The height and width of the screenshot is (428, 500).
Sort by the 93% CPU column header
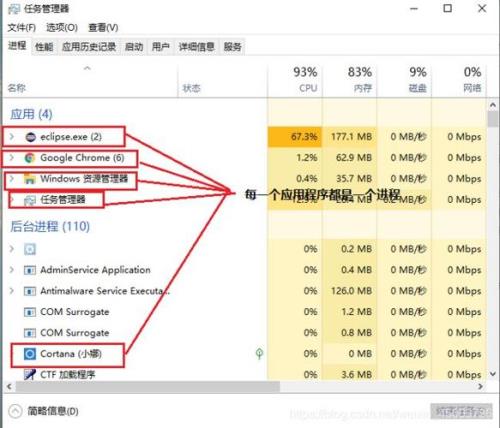click(295, 81)
